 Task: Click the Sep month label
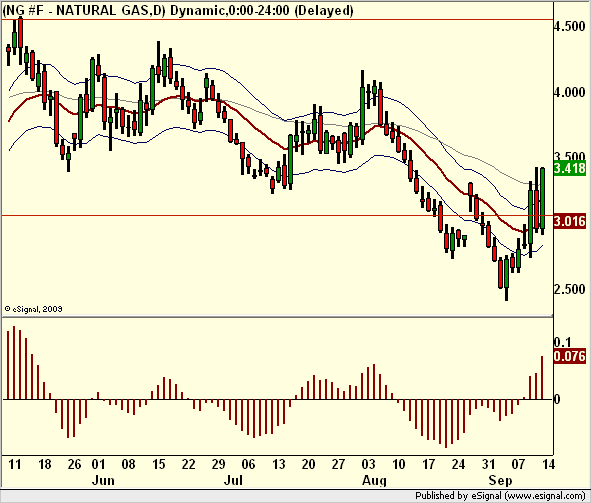tap(501, 480)
